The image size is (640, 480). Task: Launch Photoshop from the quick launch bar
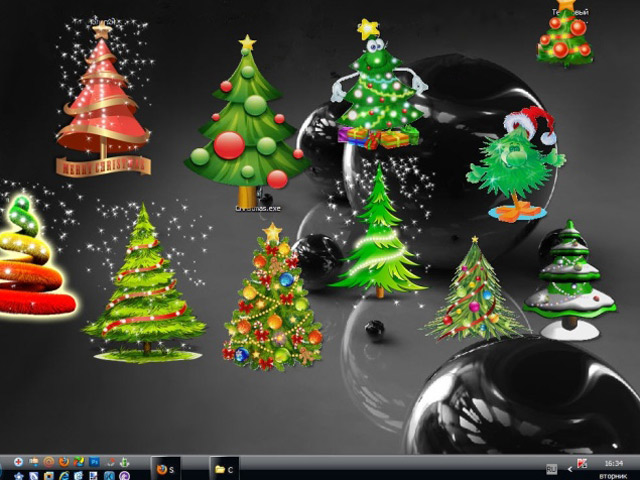coord(94,462)
